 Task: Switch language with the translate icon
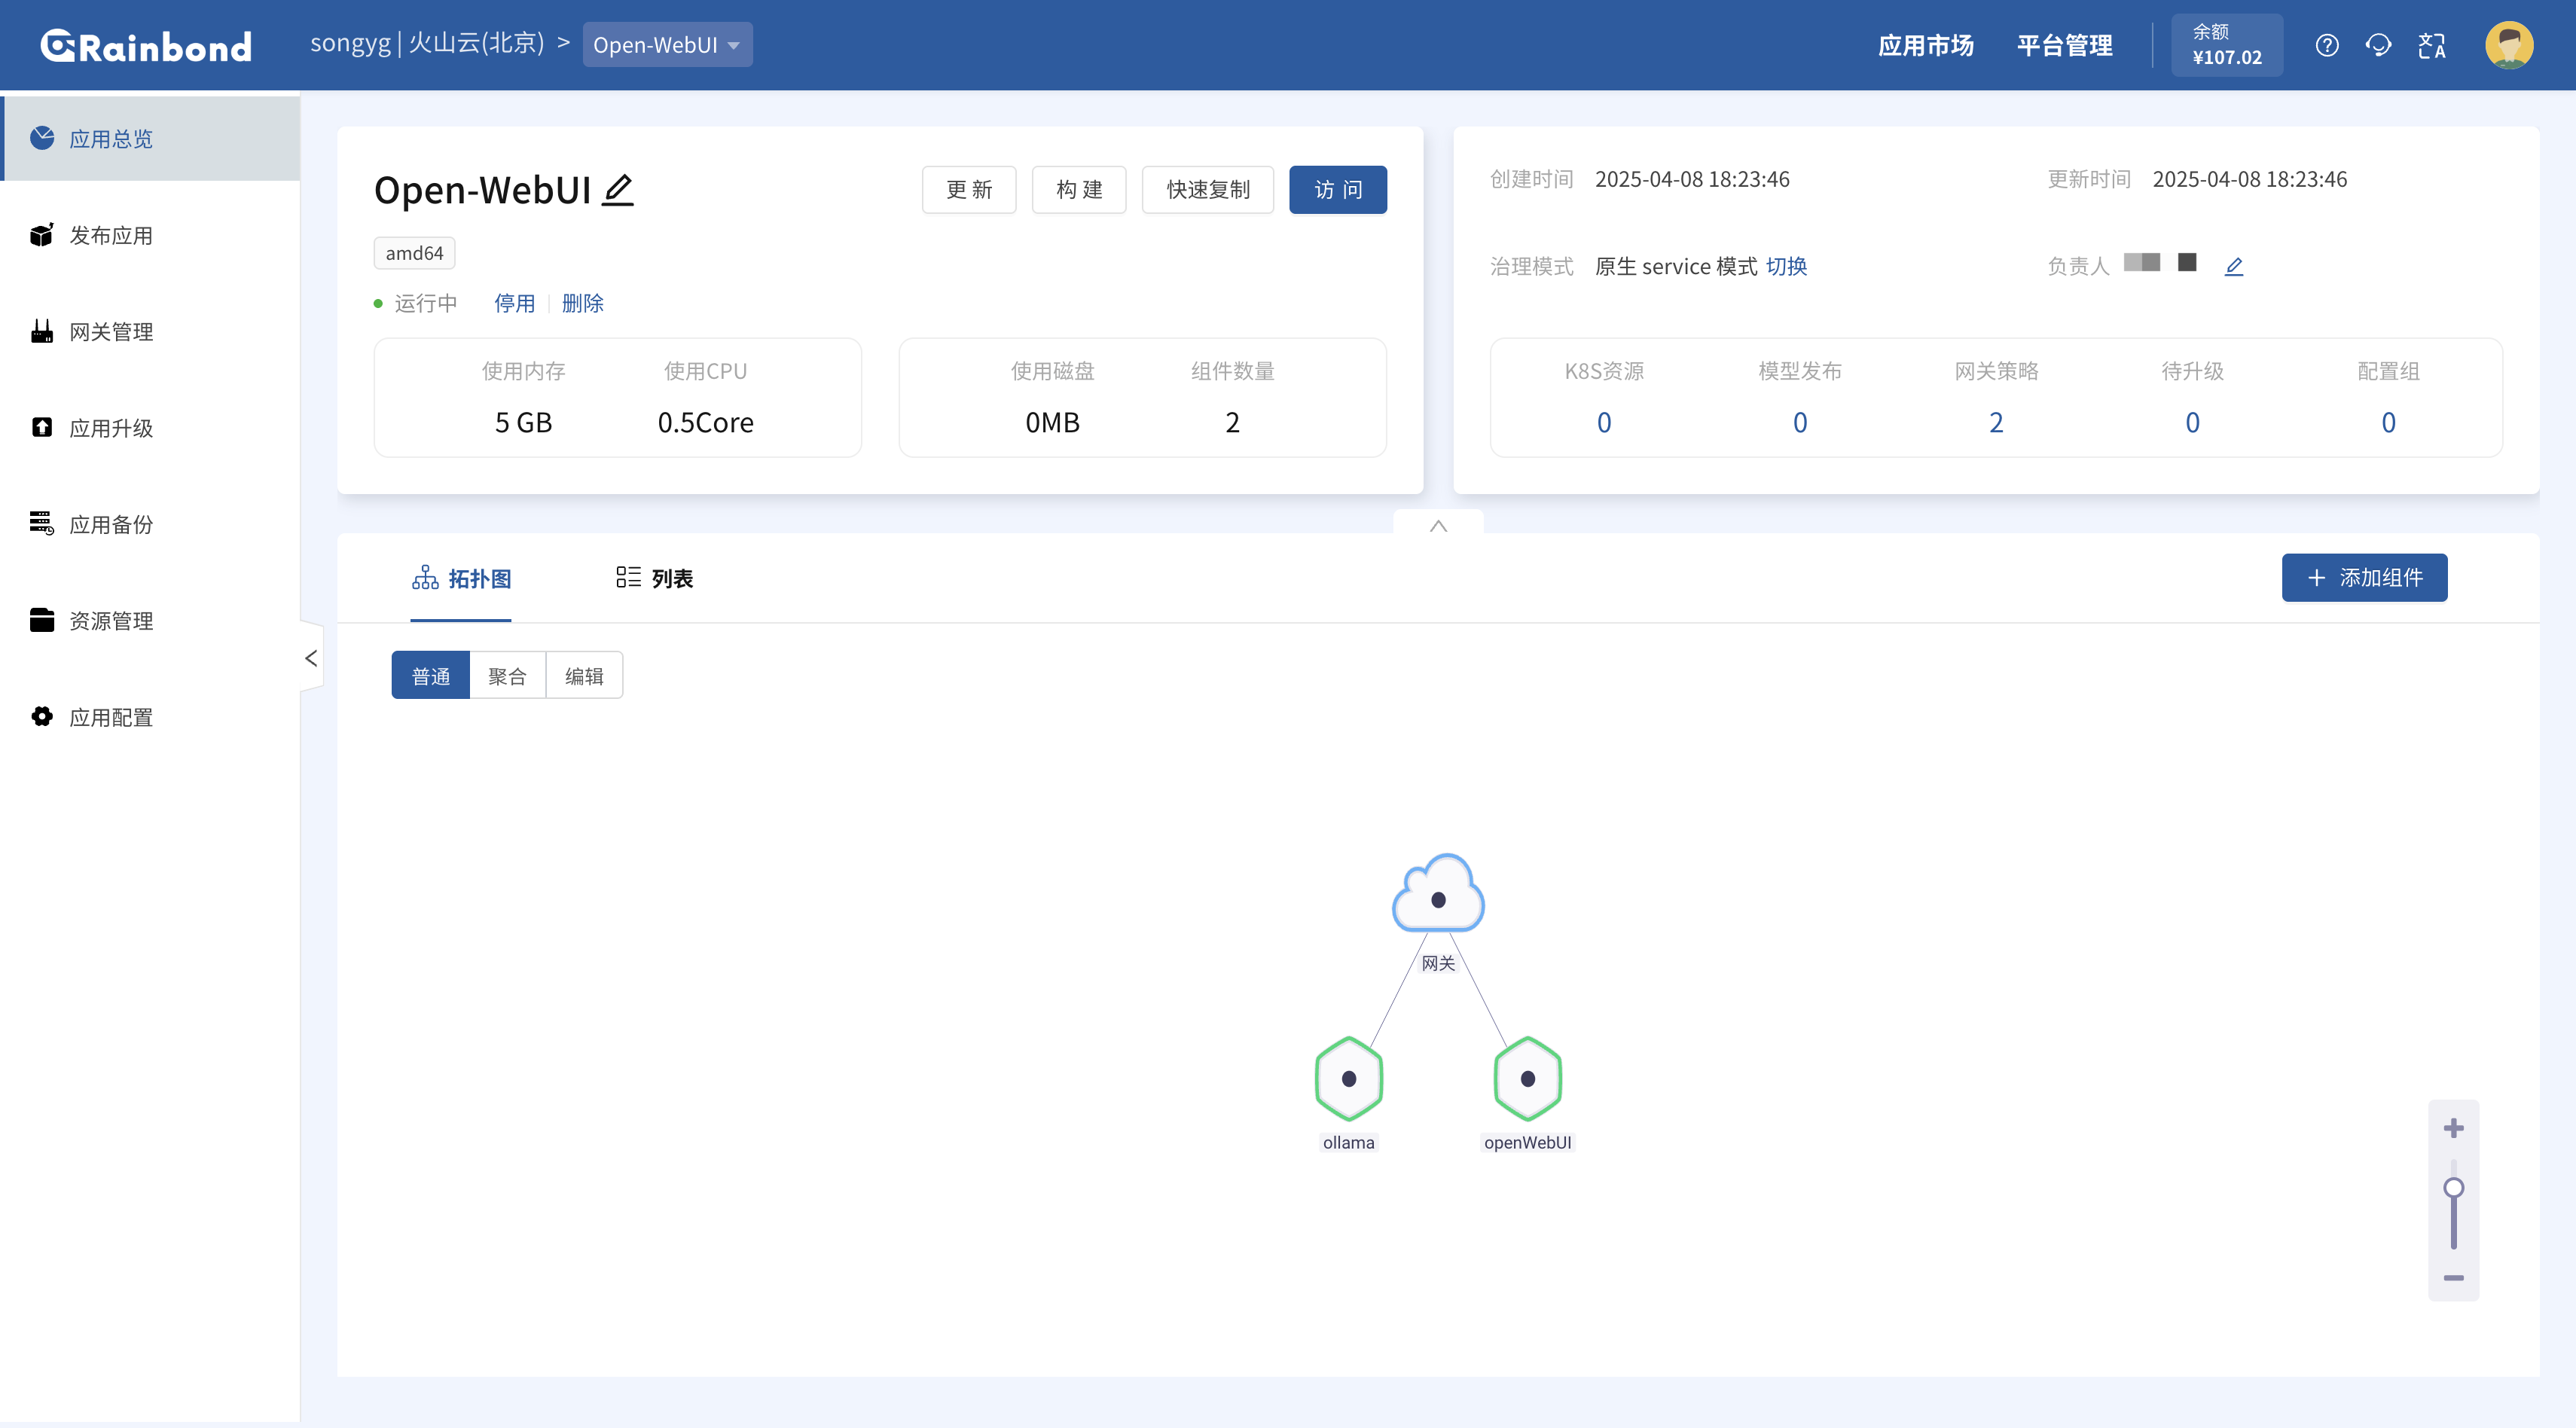tap(2431, 45)
